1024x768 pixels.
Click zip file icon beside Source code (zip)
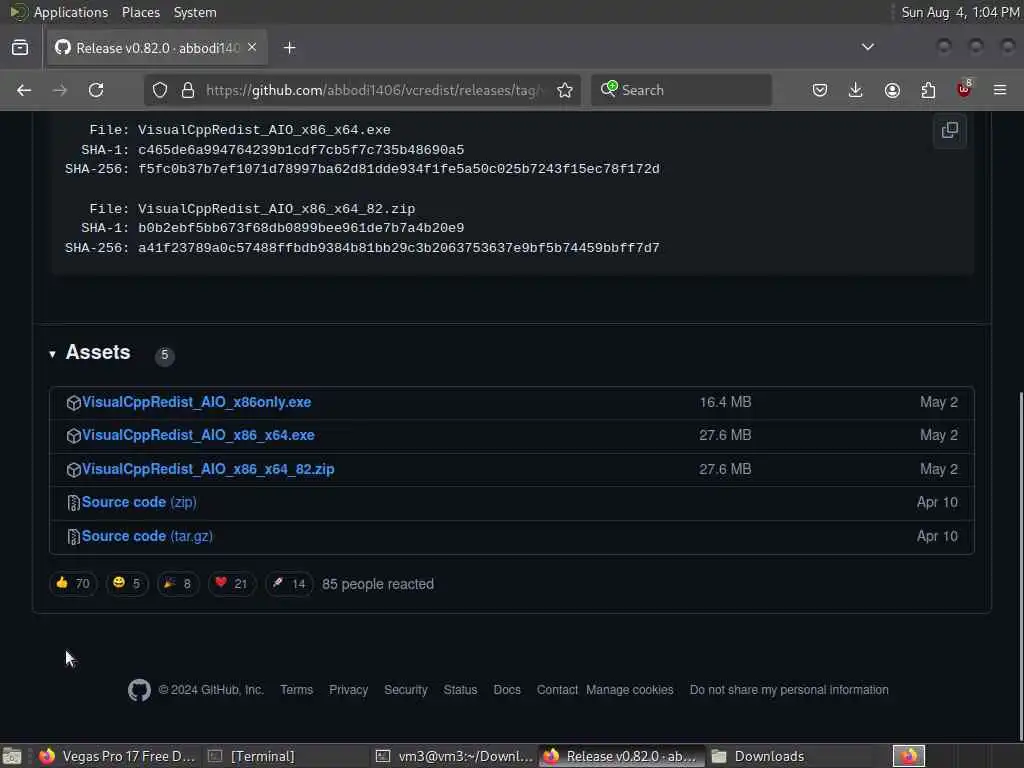click(x=73, y=503)
